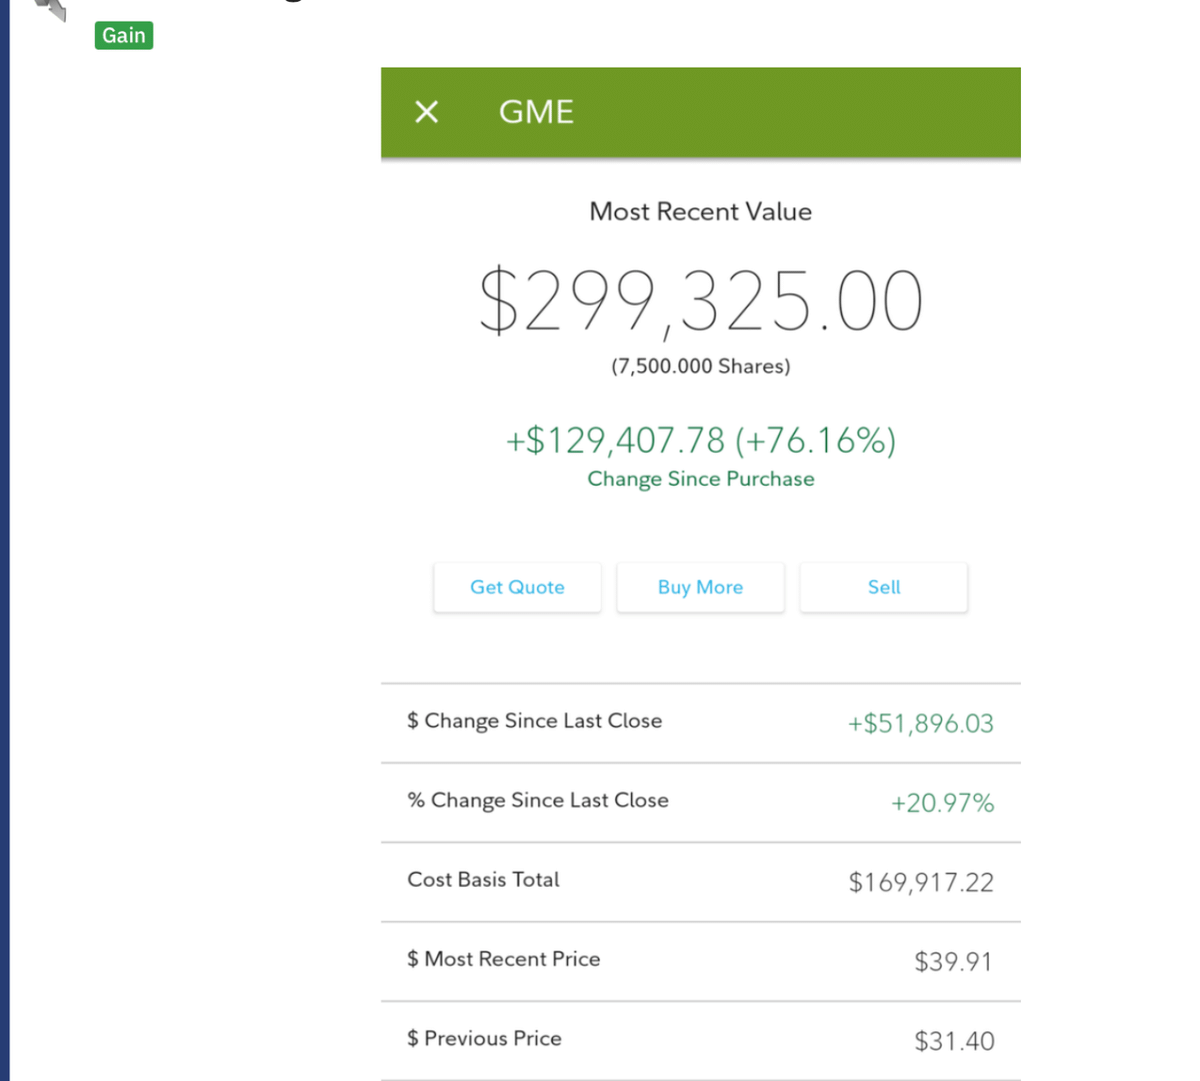The image size is (1200, 1081).
Task: Click the $ Most Recent Price label
Action: pyautogui.click(x=503, y=959)
